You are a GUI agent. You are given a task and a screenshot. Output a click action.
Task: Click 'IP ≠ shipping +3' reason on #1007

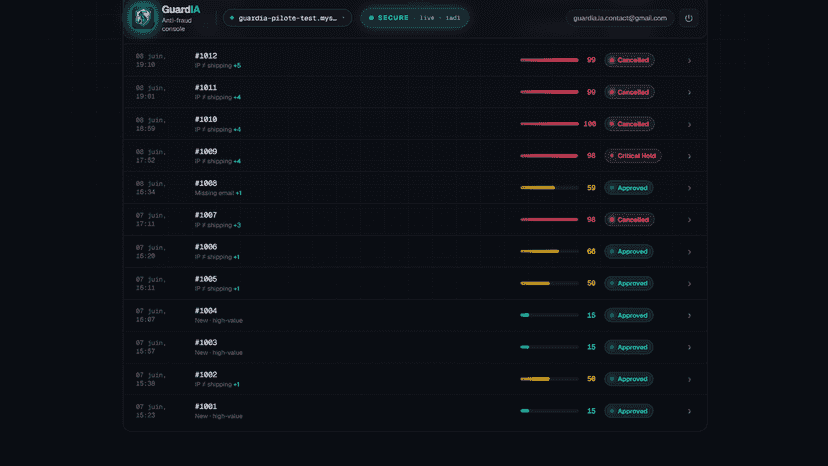pyautogui.click(x=218, y=225)
